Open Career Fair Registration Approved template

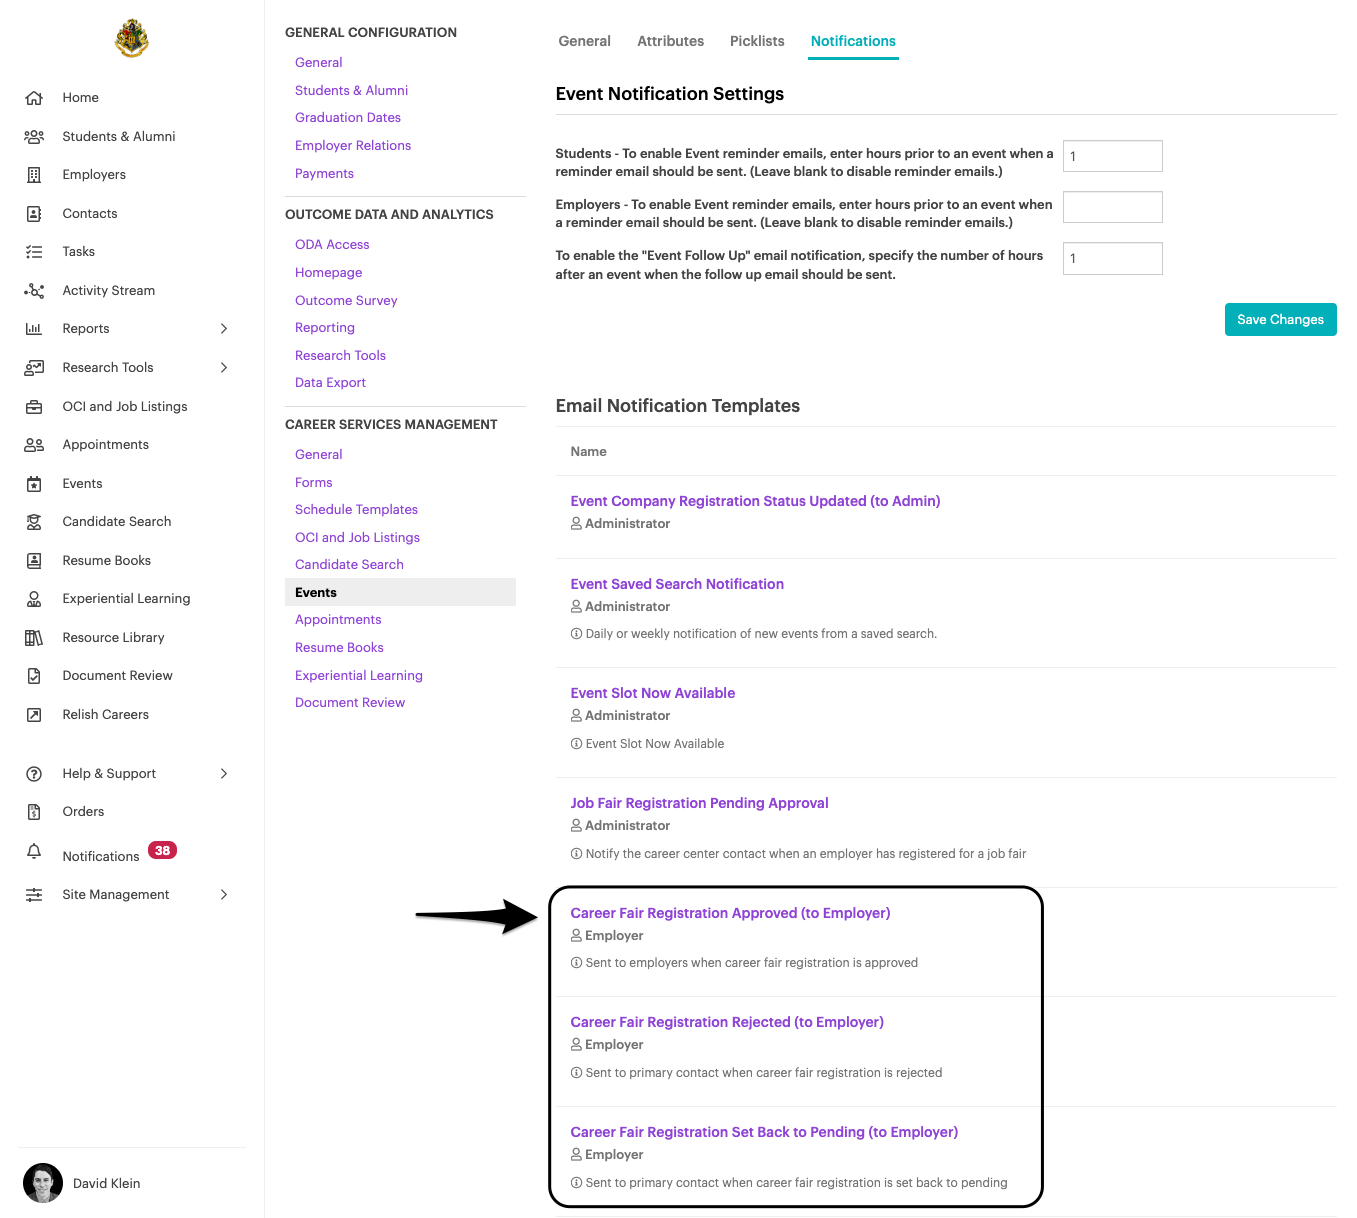coord(730,913)
